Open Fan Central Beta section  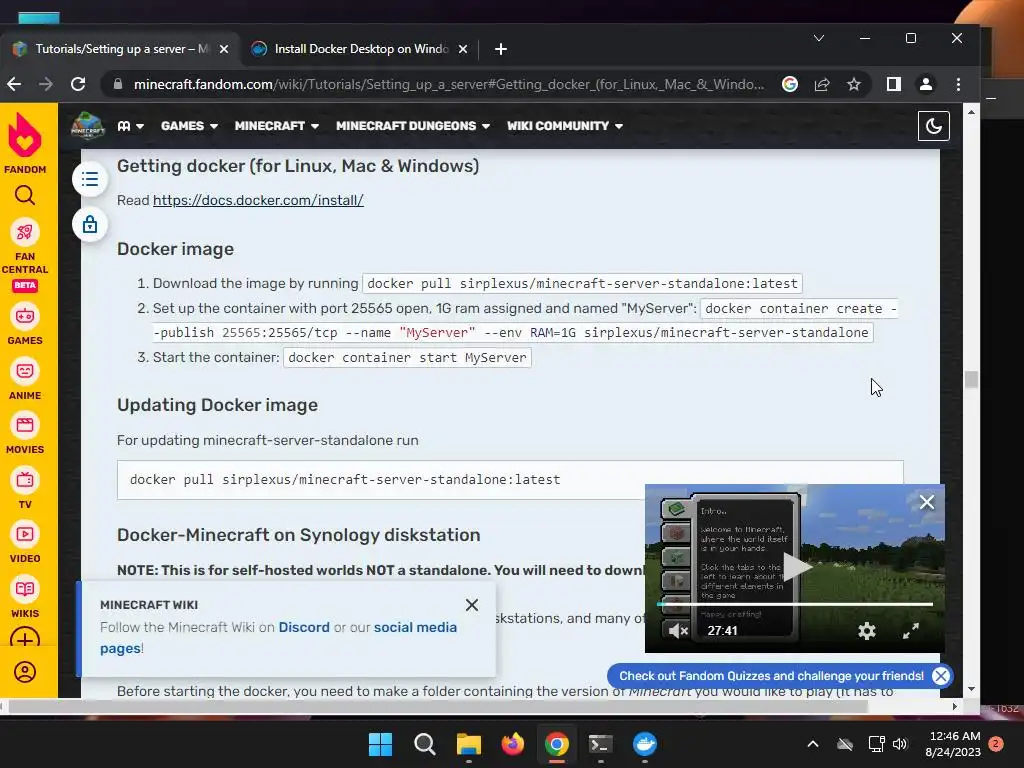(x=25, y=255)
